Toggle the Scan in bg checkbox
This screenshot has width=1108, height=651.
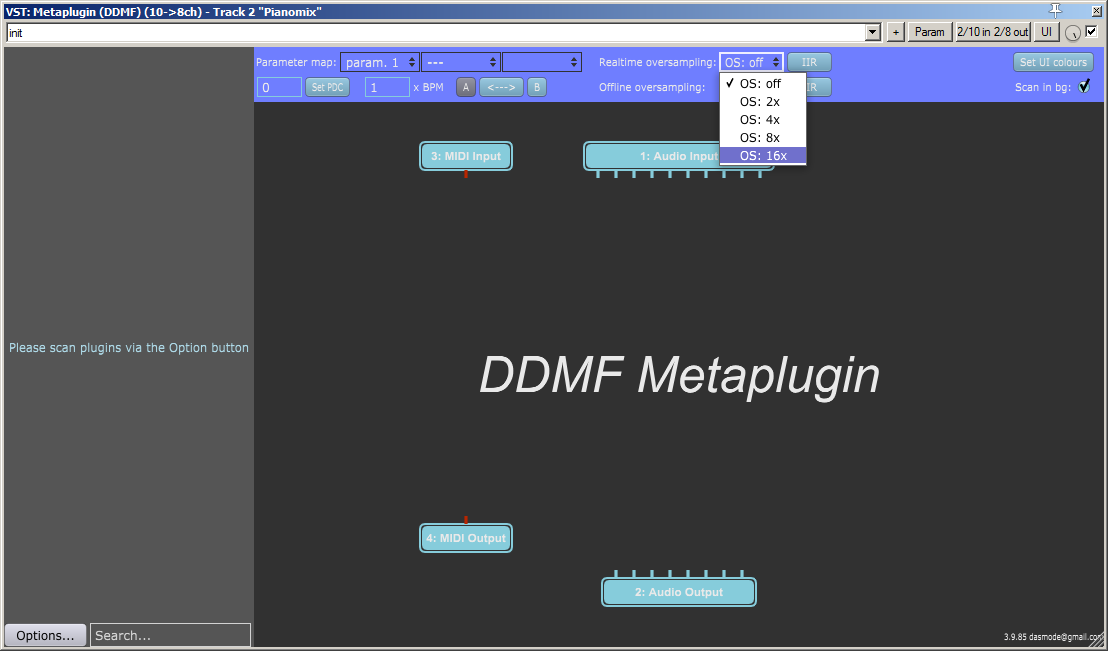(1084, 86)
